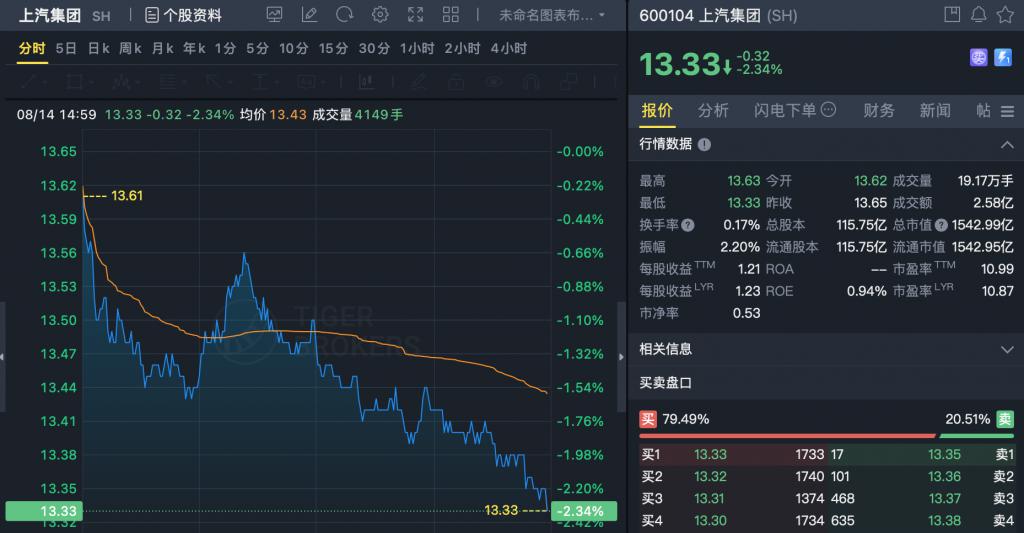The height and width of the screenshot is (533, 1024).
Task: Select the 1分 interval
Action: [225, 48]
